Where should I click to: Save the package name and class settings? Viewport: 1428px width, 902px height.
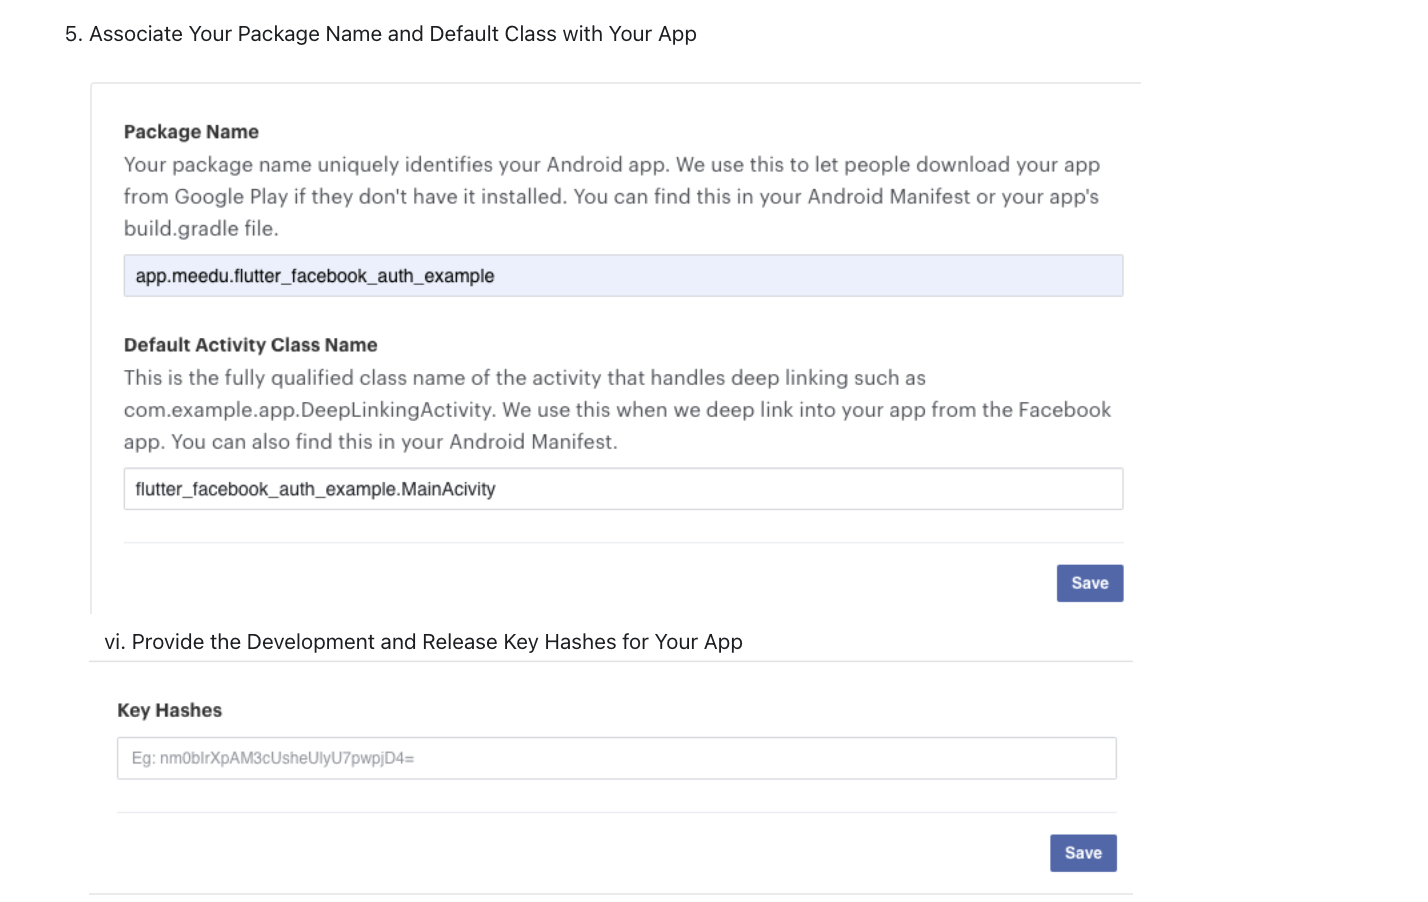pyautogui.click(x=1090, y=583)
